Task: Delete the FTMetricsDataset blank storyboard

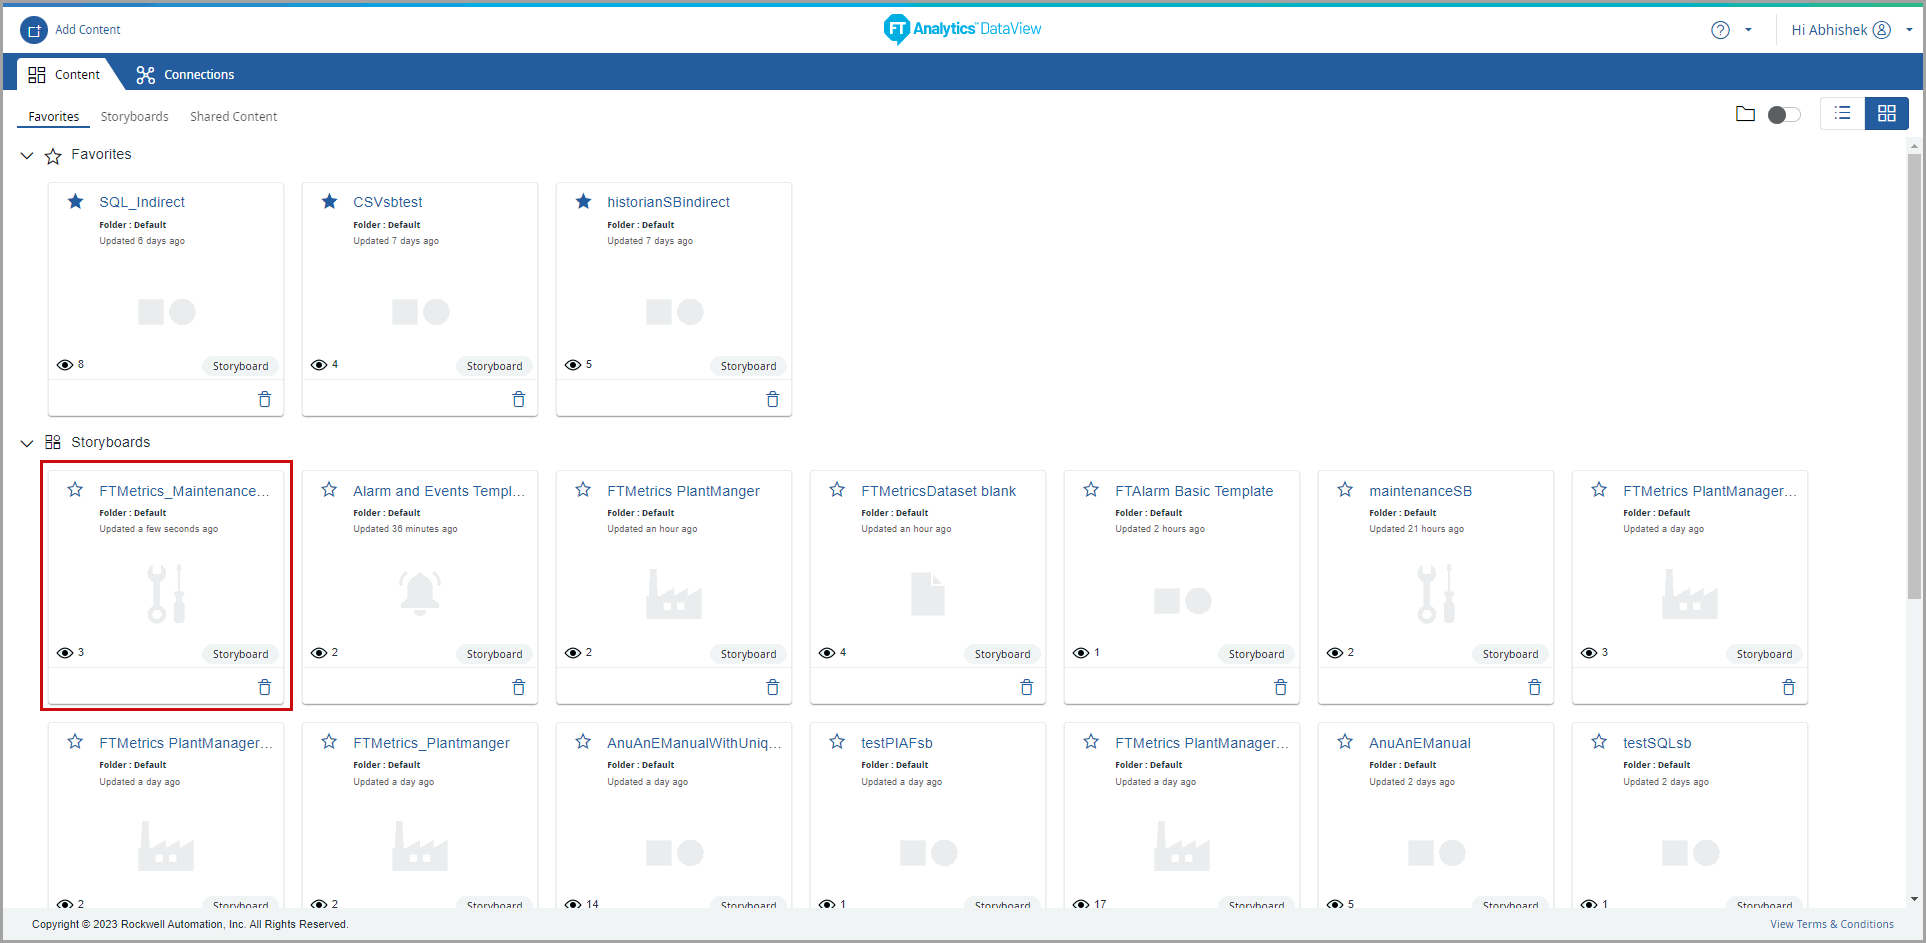Action: pyautogui.click(x=1027, y=687)
